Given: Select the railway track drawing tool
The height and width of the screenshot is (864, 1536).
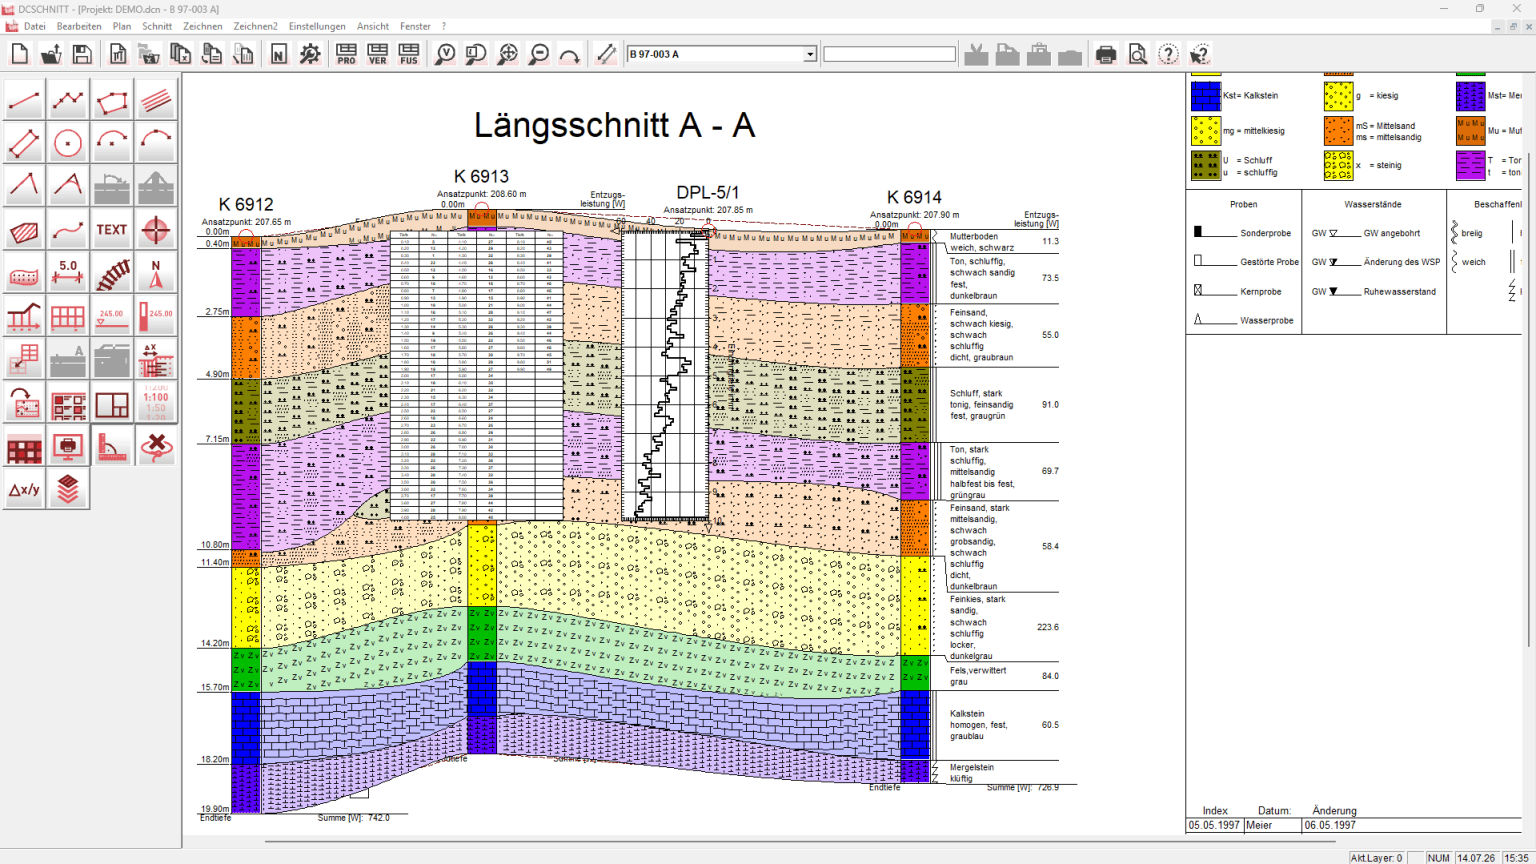Looking at the screenshot, I should tap(112, 273).
